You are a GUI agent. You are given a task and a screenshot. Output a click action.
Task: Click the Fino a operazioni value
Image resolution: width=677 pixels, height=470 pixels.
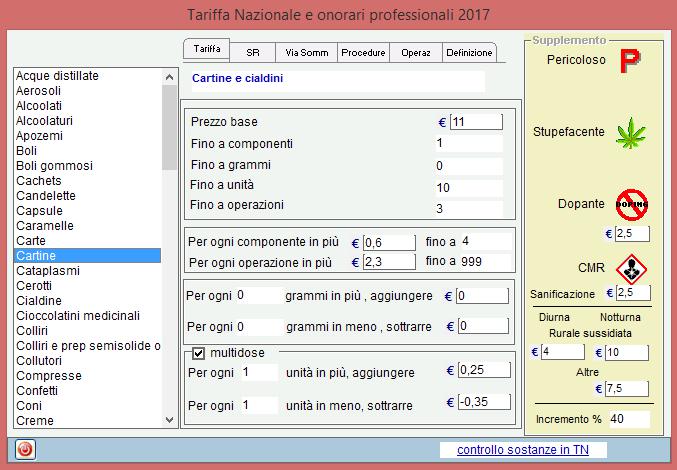click(x=469, y=209)
